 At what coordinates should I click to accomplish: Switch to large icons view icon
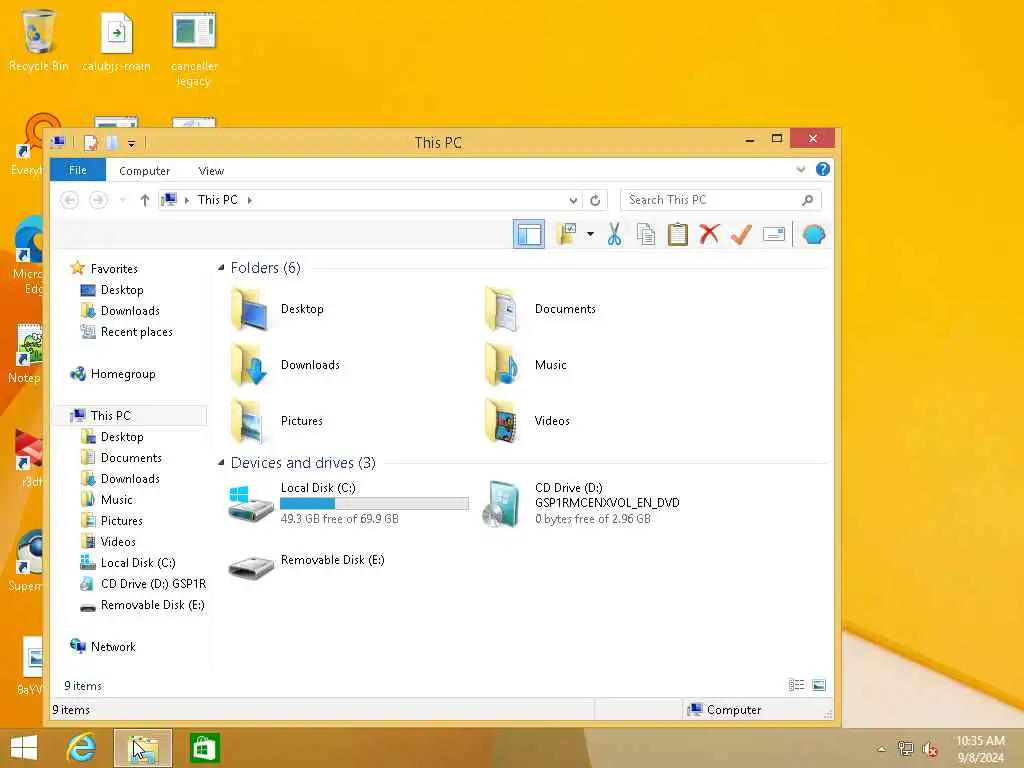818,684
